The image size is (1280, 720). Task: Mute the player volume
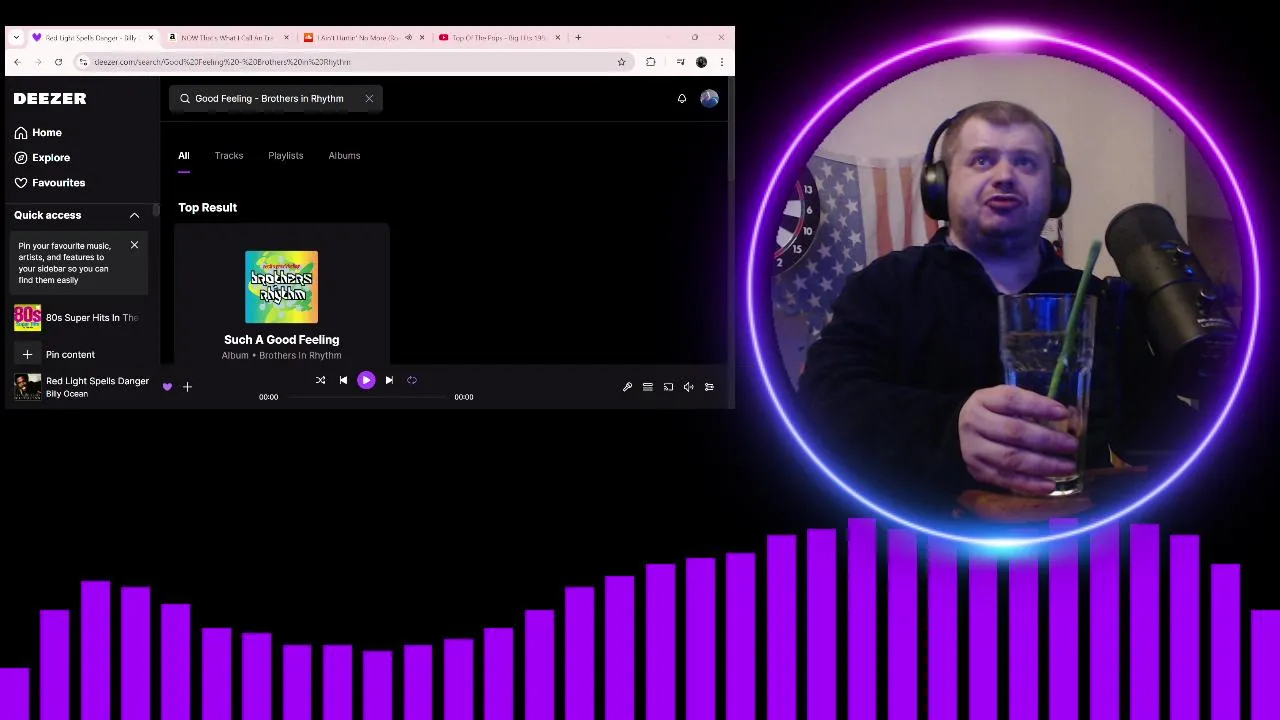(689, 387)
